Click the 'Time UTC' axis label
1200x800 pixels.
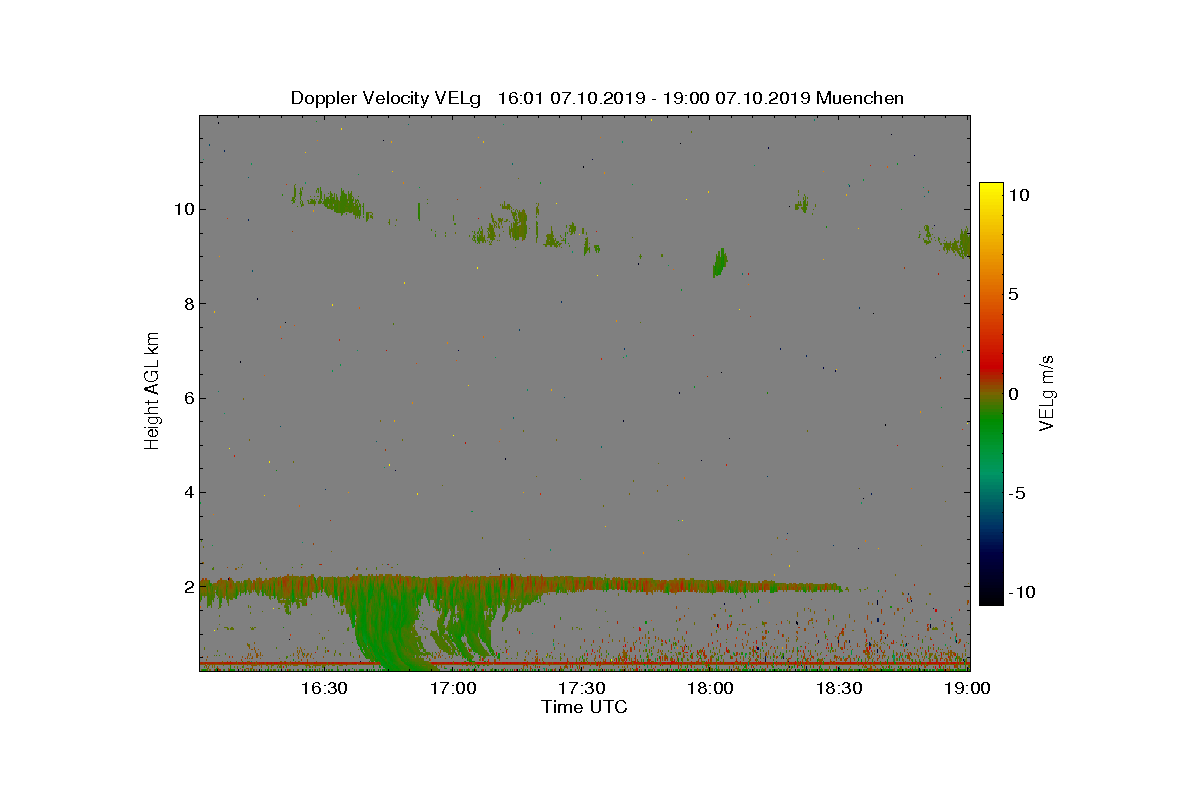585,707
